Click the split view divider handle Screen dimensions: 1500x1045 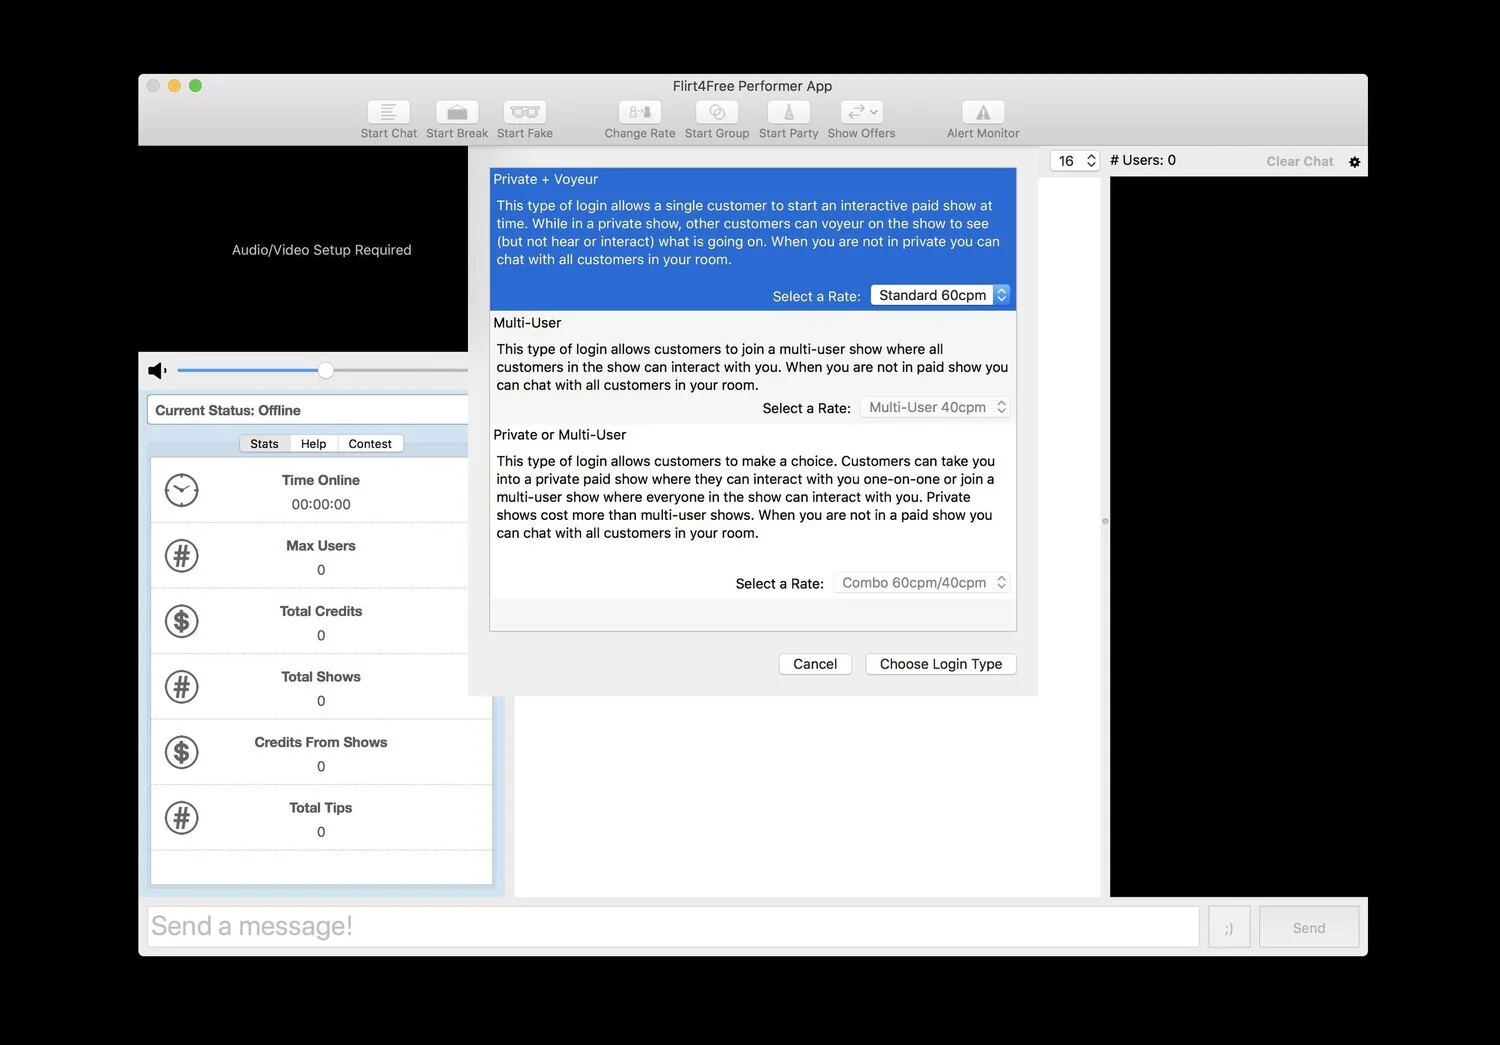[1105, 521]
